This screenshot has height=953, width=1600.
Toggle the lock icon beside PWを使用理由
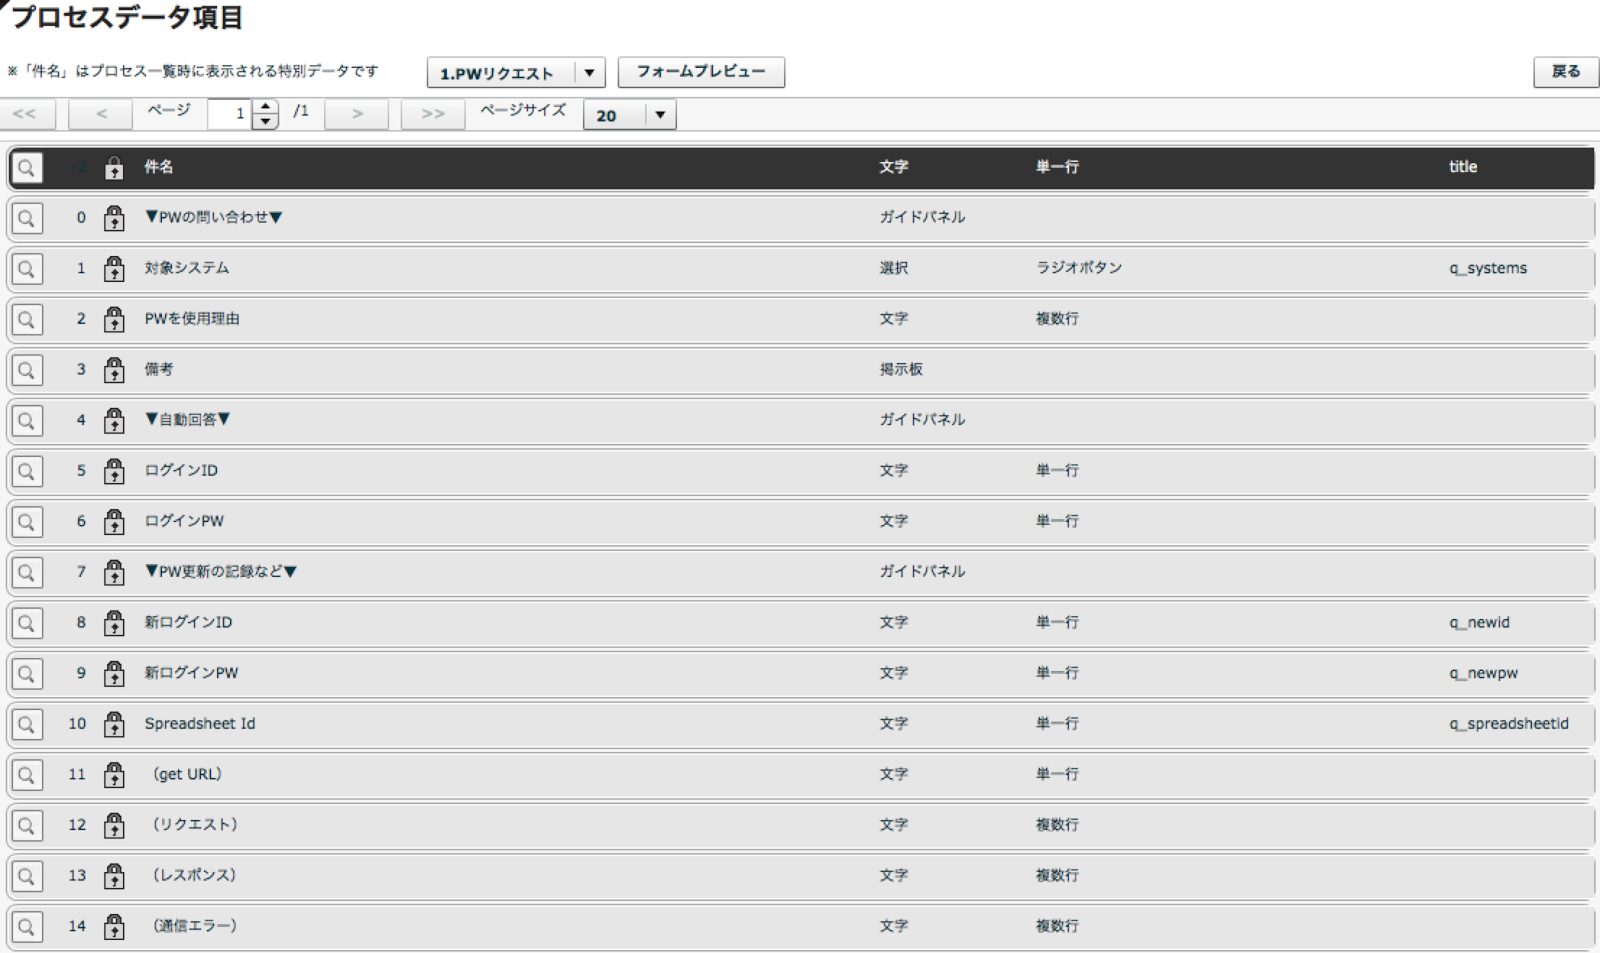pos(113,319)
